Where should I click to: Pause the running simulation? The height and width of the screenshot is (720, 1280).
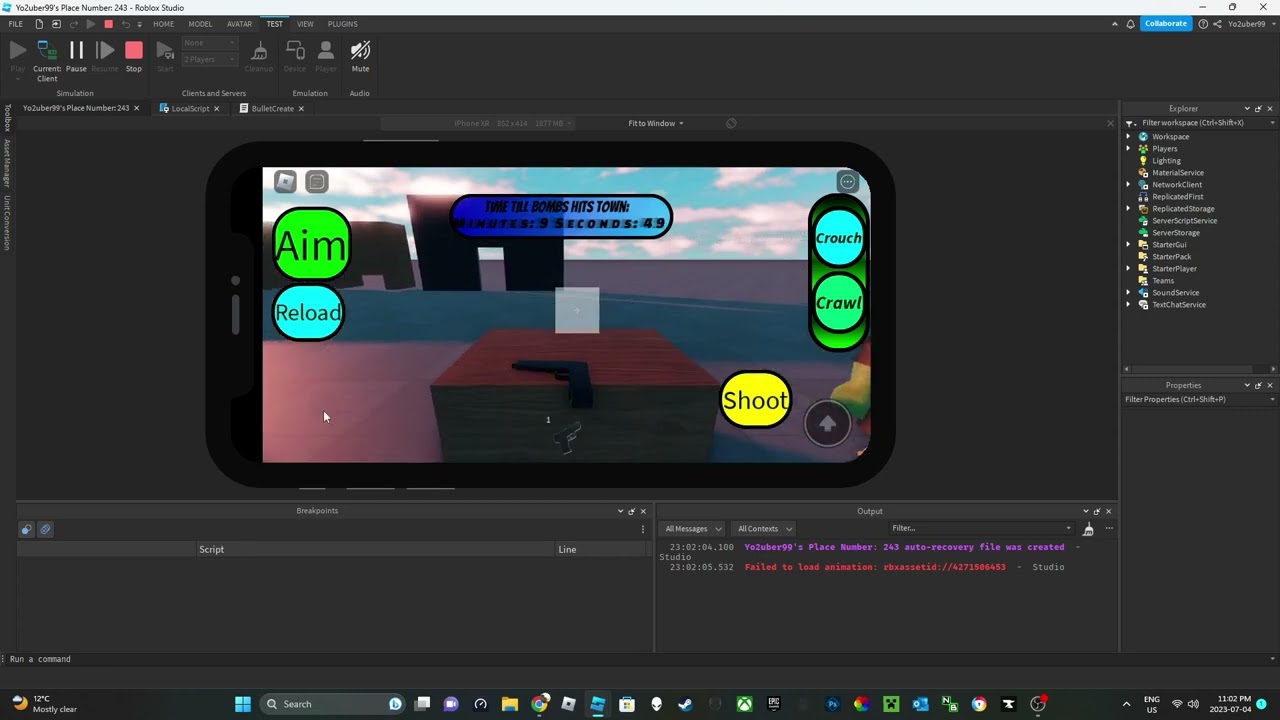[76, 56]
